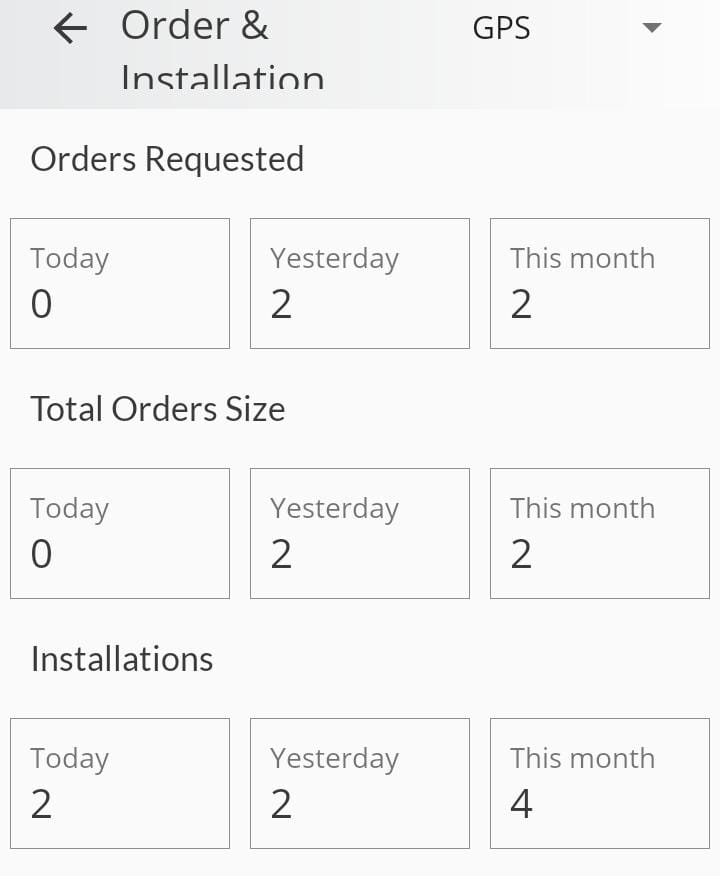
Task: Open Today card under Total Orders Size
Action: pyautogui.click(x=120, y=534)
